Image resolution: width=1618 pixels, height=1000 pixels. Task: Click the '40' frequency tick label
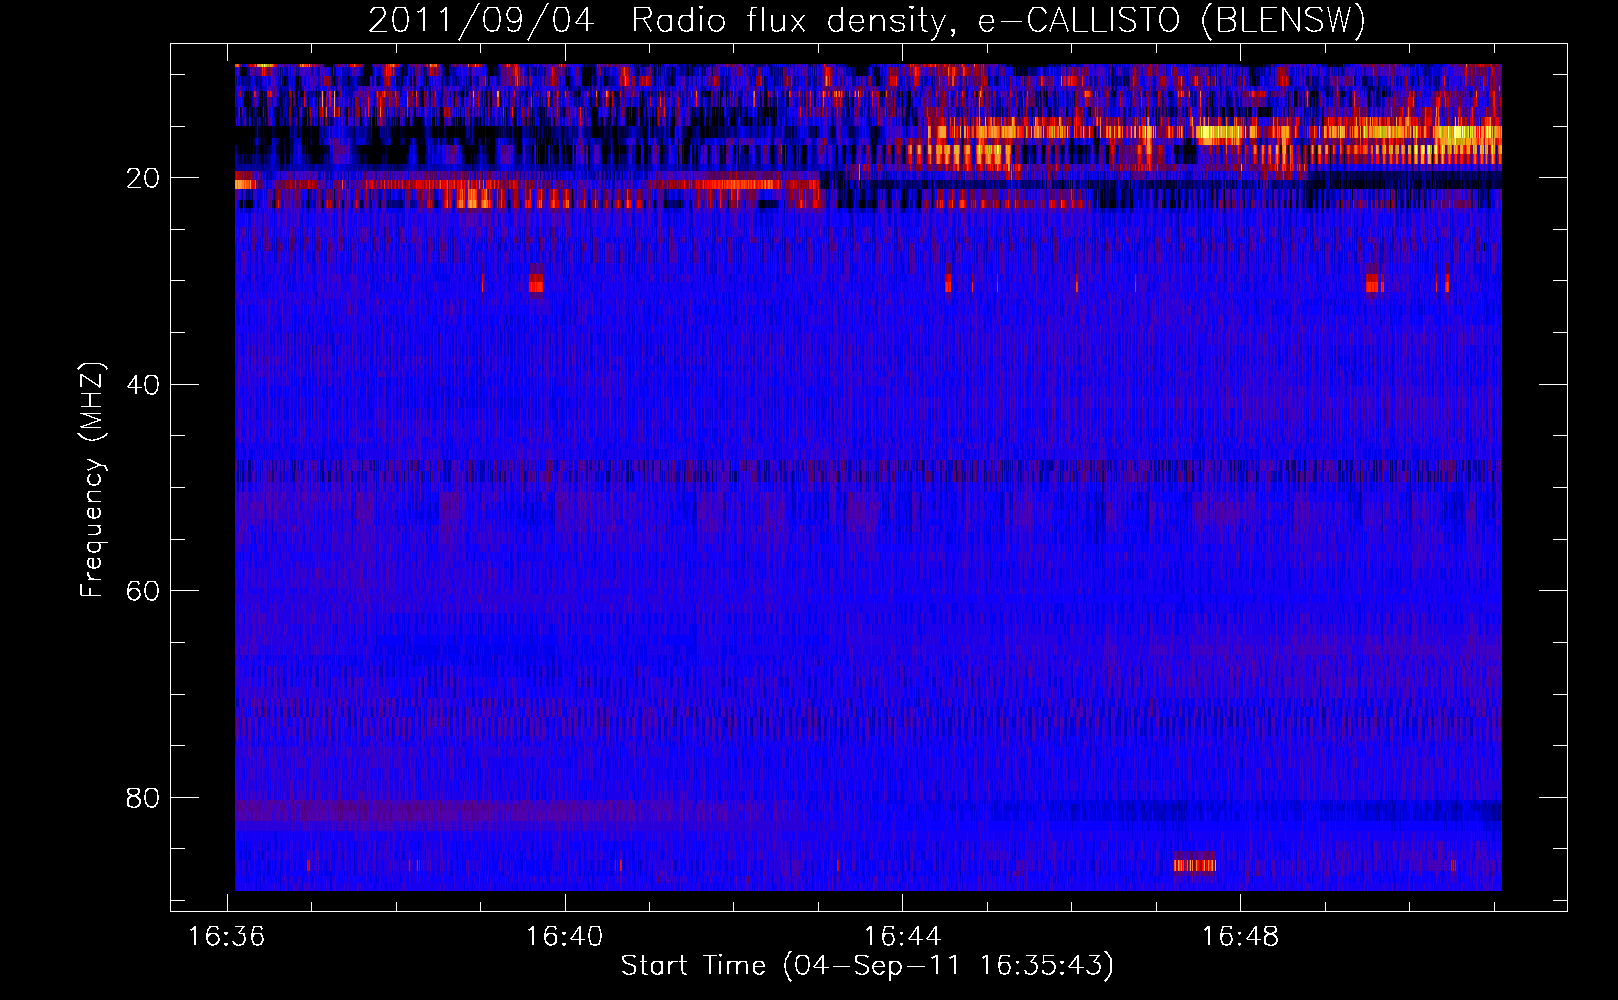(143, 385)
